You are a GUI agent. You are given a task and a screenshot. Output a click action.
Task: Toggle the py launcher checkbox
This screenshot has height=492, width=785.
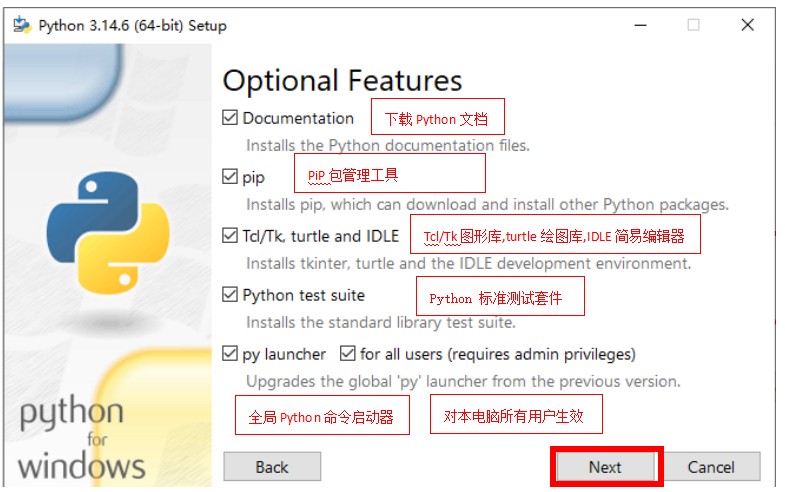pyautogui.click(x=230, y=353)
